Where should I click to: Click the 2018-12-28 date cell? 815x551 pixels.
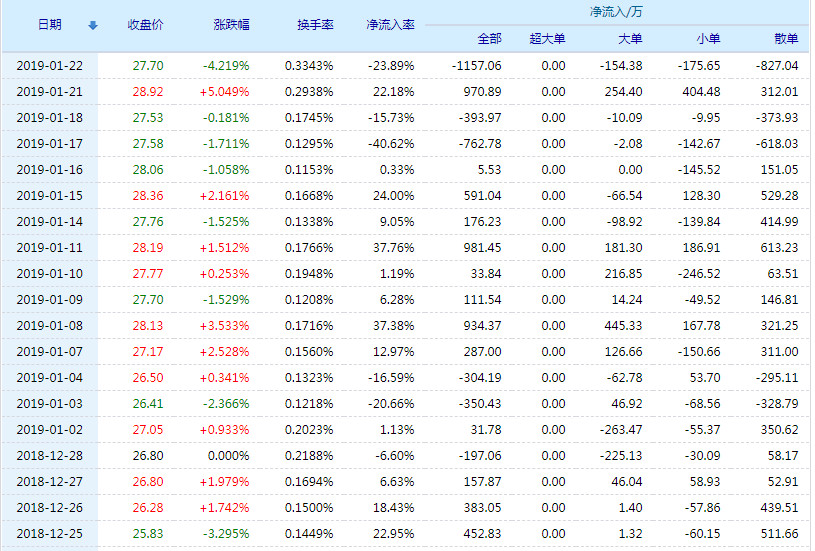coord(49,456)
